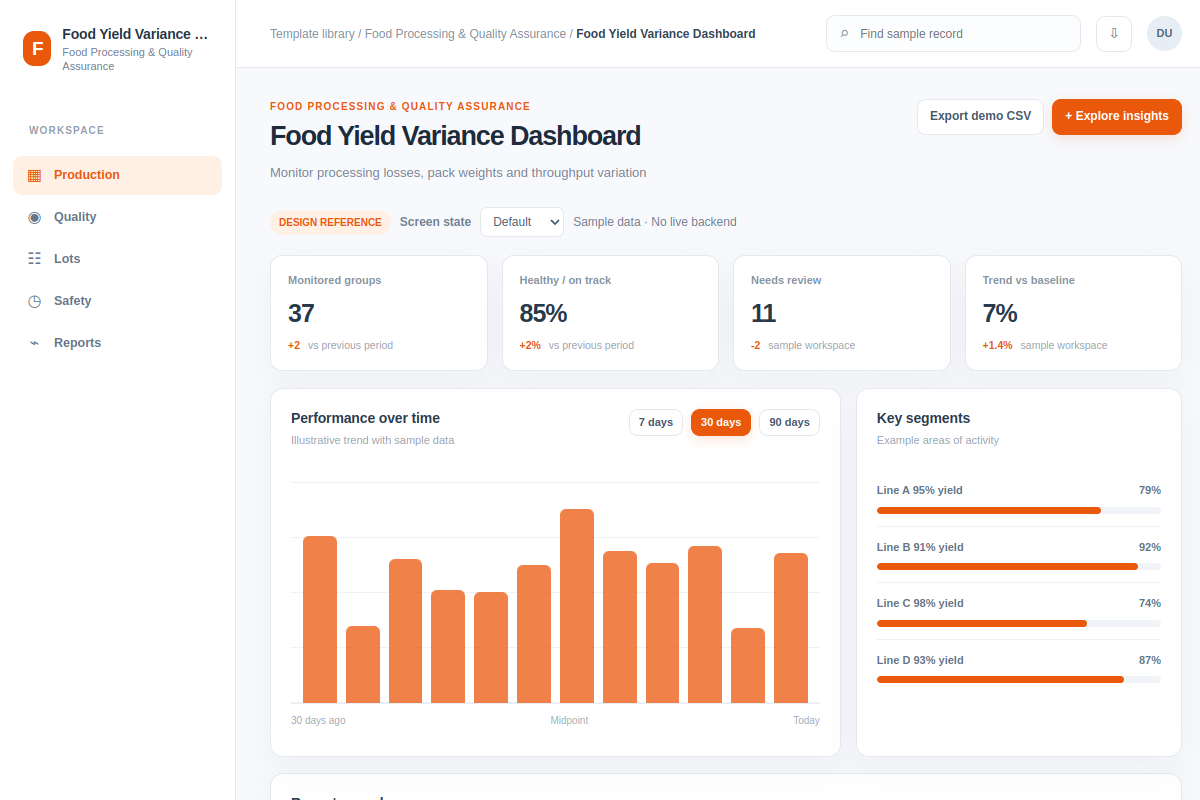Open Food Processing & Quality Assurance breadcrumb
The image size is (1200, 800).
(x=465, y=34)
